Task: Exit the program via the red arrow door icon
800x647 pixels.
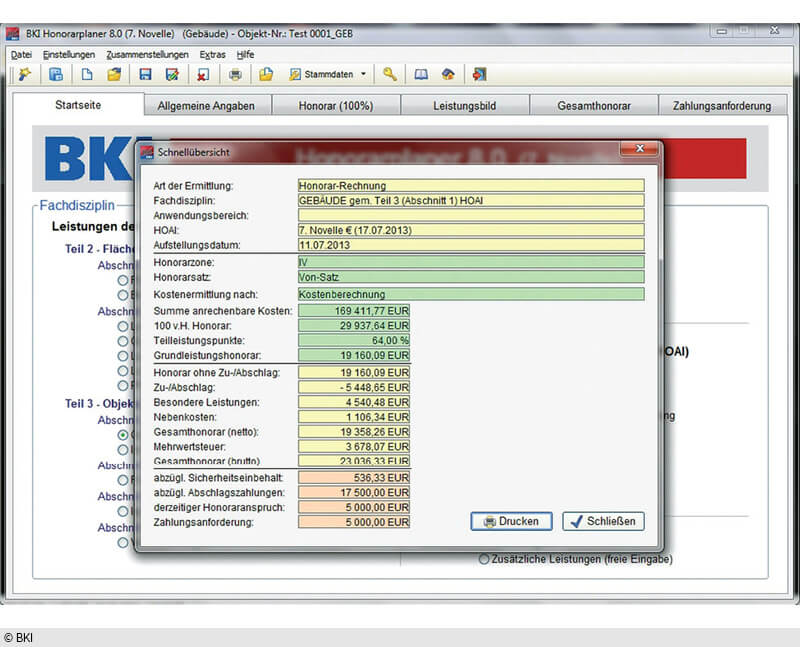Action: (x=479, y=74)
